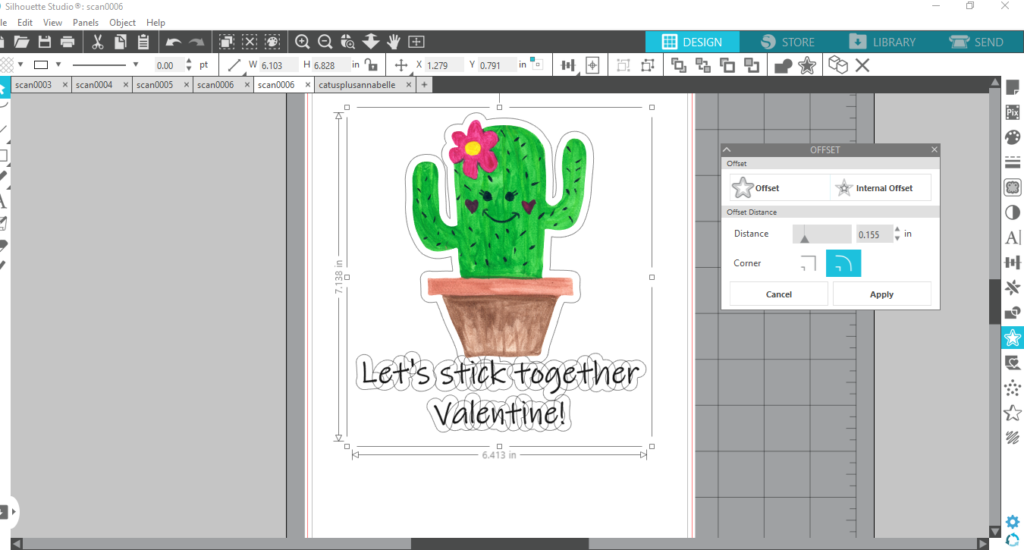1024x550 pixels.
Task: Toggle the aspect ratio lock icon
Action: coord(371,65)
